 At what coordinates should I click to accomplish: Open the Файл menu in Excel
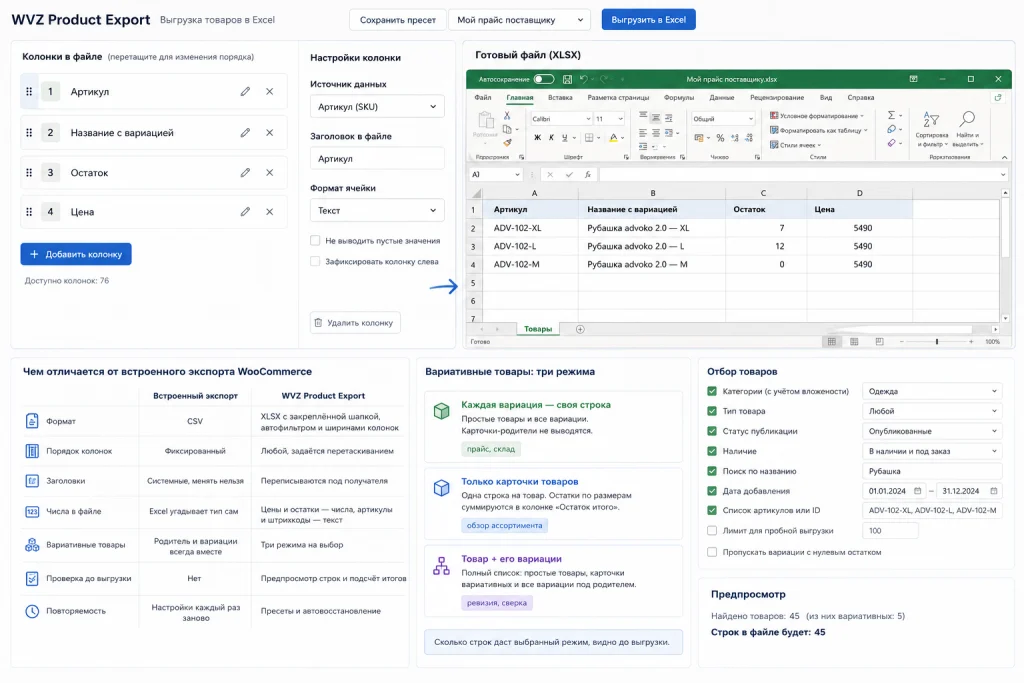click(483, 97)
